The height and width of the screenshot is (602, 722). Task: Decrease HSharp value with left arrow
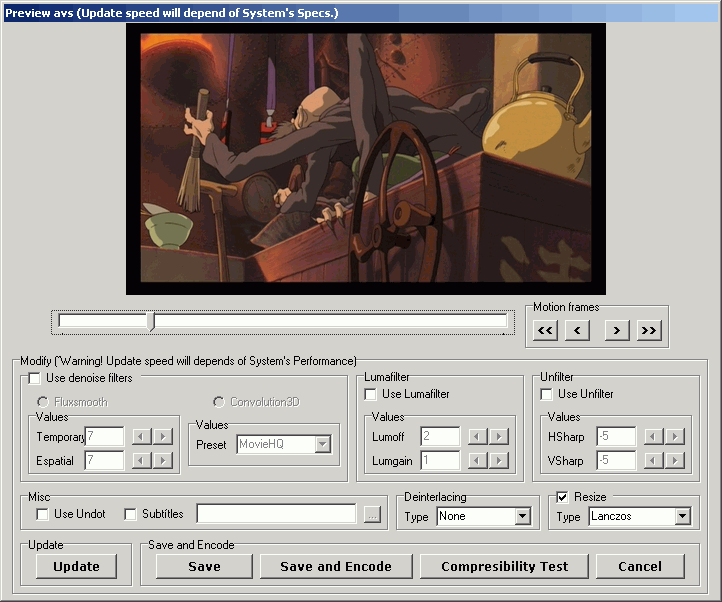pyautogui.click(x=653, y=436)
